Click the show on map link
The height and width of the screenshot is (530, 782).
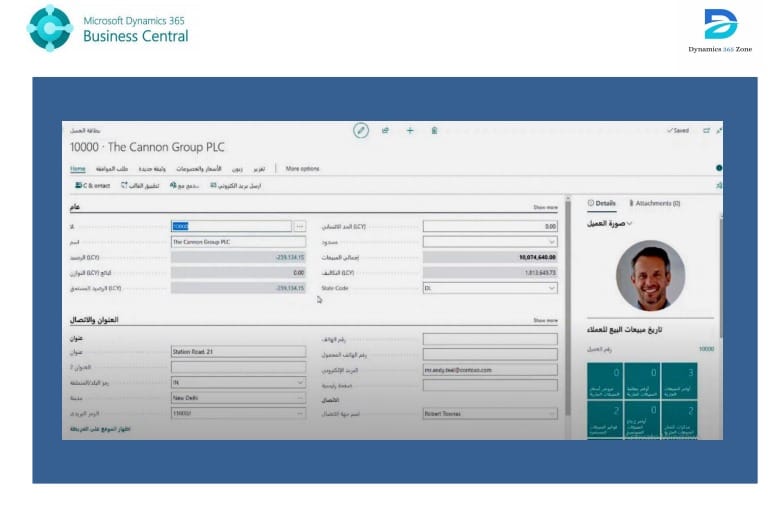click(x=100, y=429)
